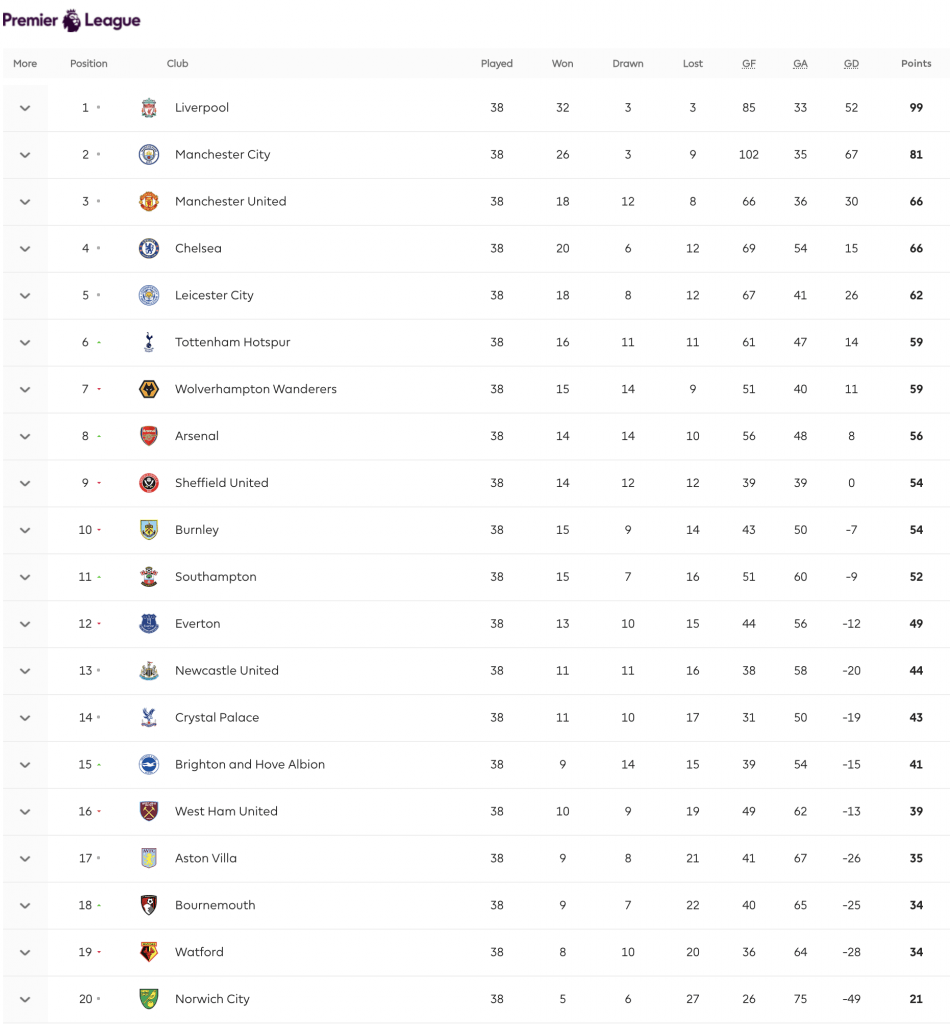Expand the Sheffield United row chevron
Viewport: 950px width, 1024px height.
(25, 483)
